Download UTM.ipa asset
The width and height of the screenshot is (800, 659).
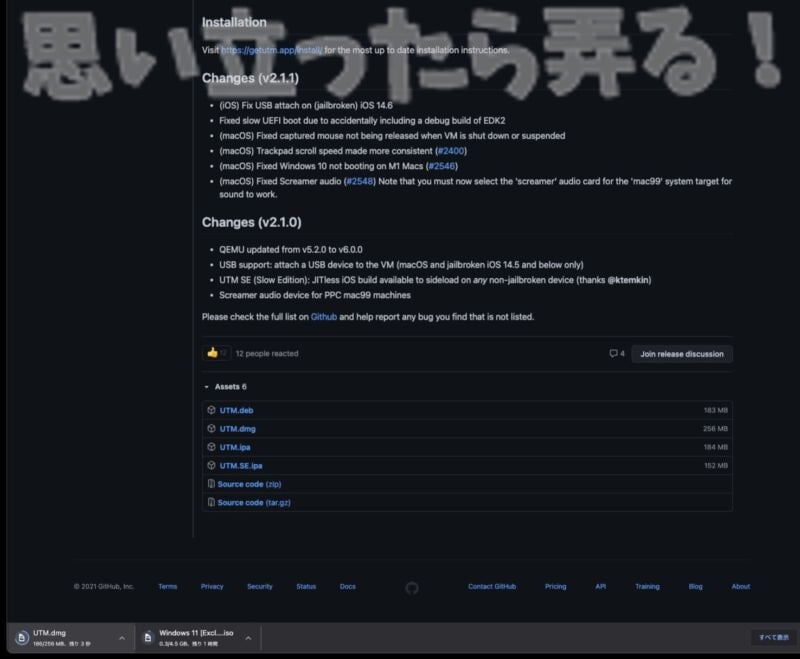tap(235, 447)
